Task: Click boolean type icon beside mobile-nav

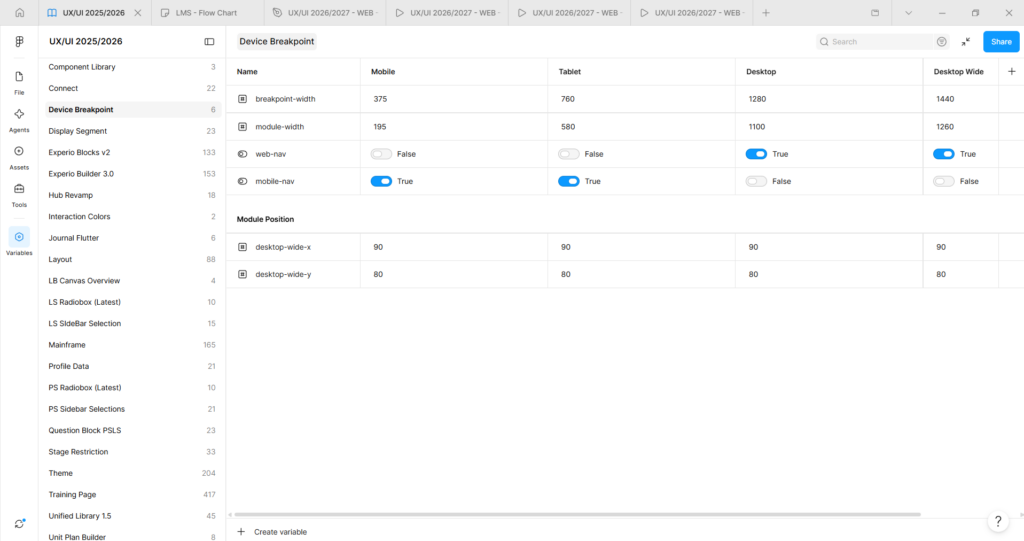Action: click(242, 181)
